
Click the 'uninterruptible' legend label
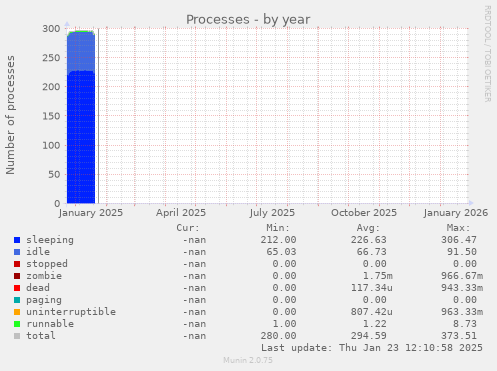pos(71,312)
